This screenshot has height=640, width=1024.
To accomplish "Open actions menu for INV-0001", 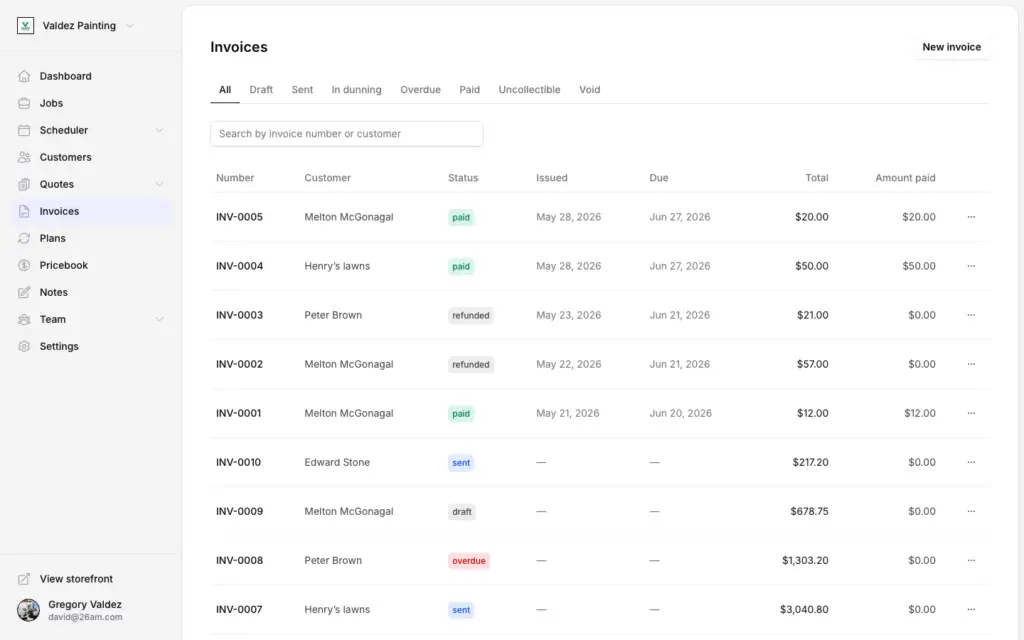I will [x=971, y=413].
